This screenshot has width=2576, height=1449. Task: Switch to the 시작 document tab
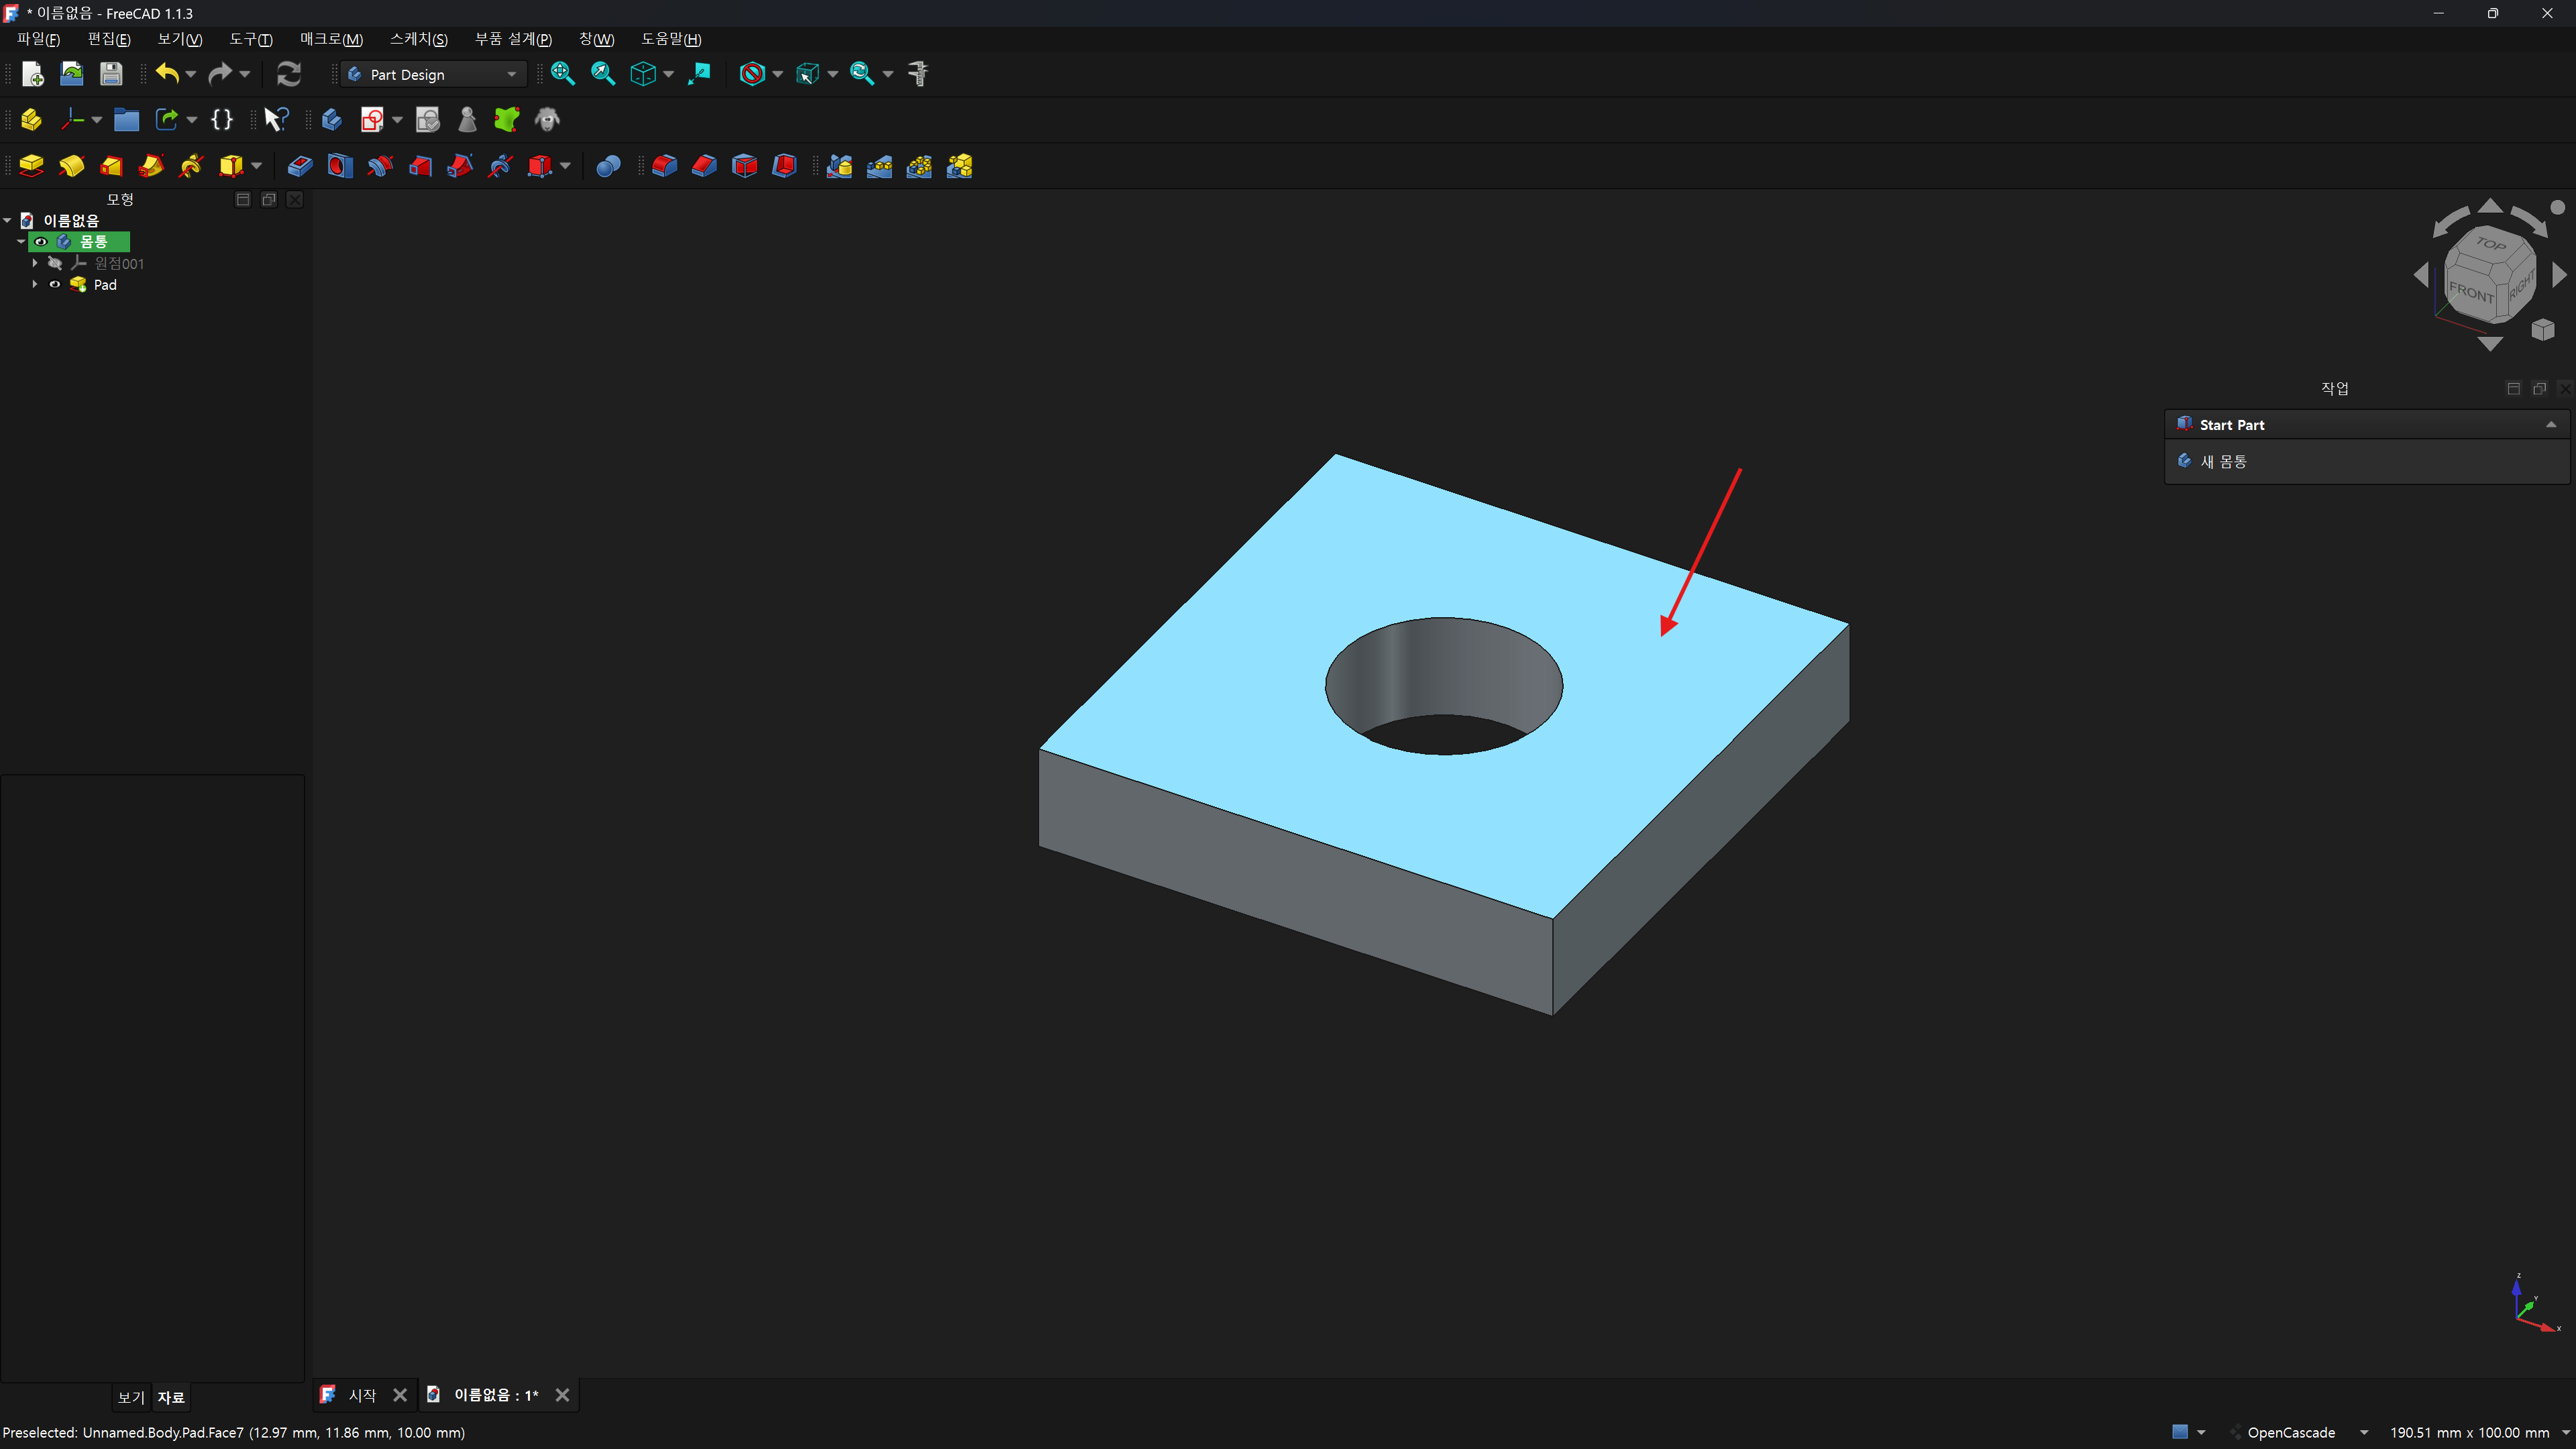pos(362,1395)
